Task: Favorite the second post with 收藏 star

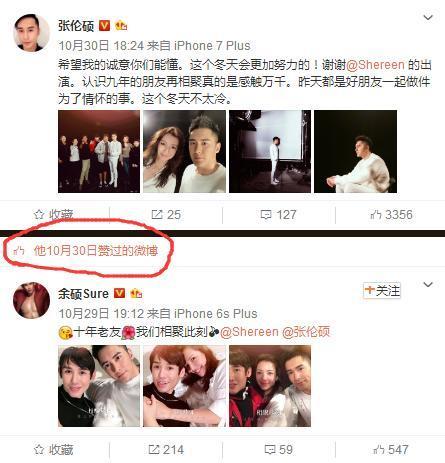Action: 53,450
